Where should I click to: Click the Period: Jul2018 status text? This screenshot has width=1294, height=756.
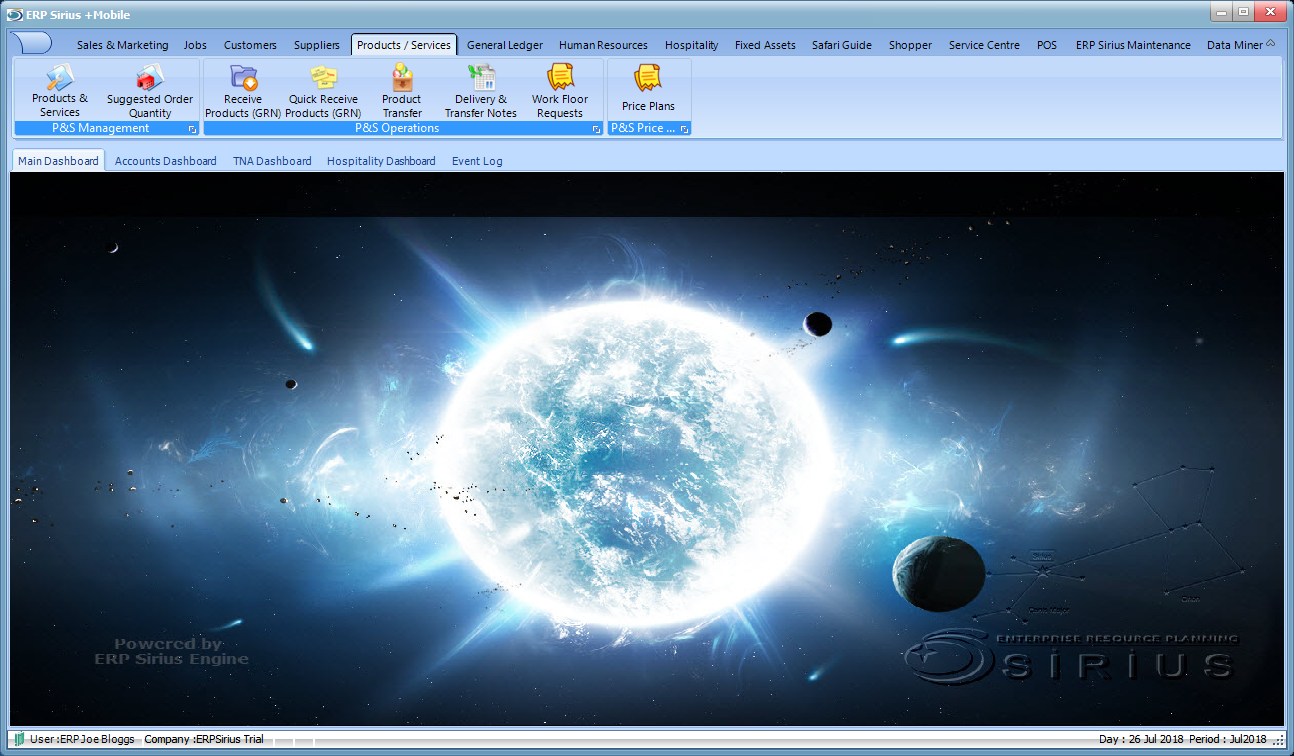click(1228, 739)
